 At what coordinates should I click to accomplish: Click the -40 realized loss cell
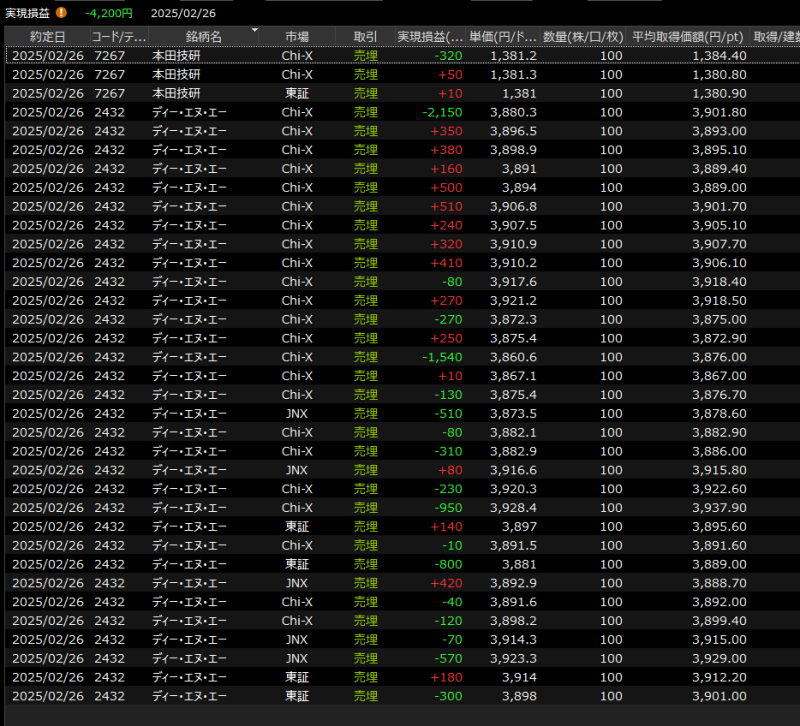click(x=452, y=602)
